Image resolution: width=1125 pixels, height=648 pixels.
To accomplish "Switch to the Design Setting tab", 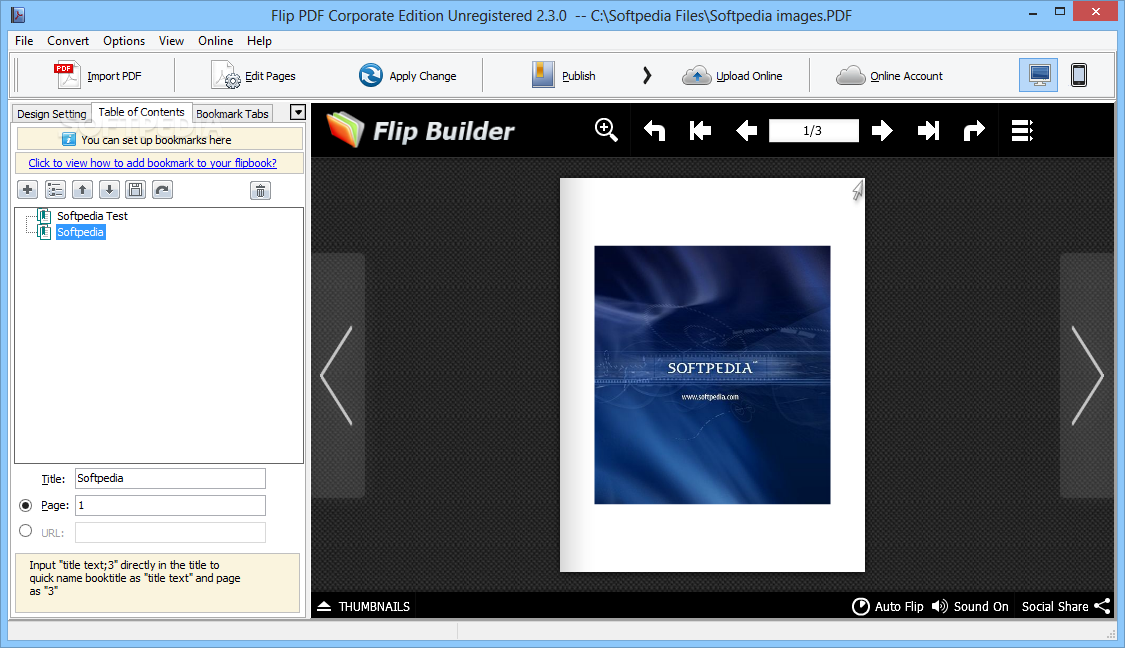I will click(52, 113).
